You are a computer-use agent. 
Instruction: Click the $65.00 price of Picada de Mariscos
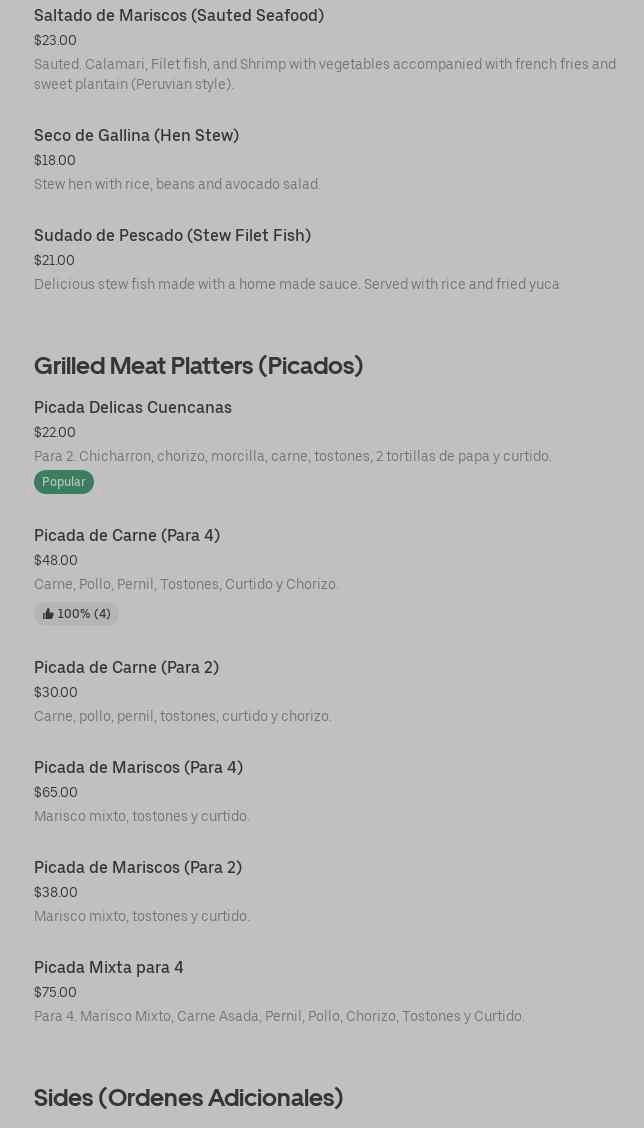(56, 793)
